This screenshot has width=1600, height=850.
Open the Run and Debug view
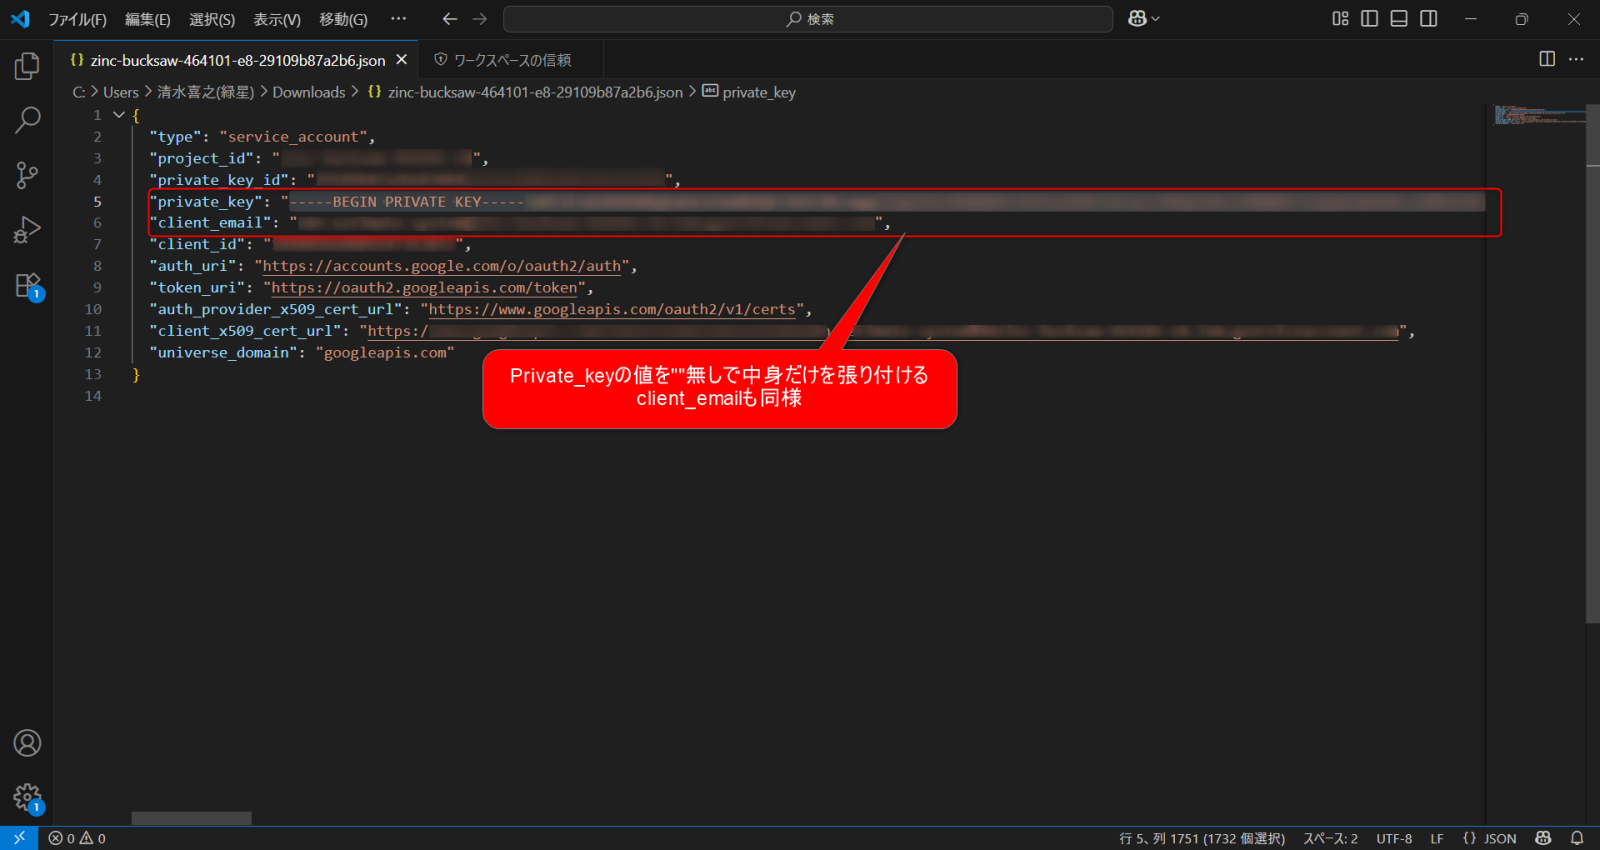[x=27, y=231]
